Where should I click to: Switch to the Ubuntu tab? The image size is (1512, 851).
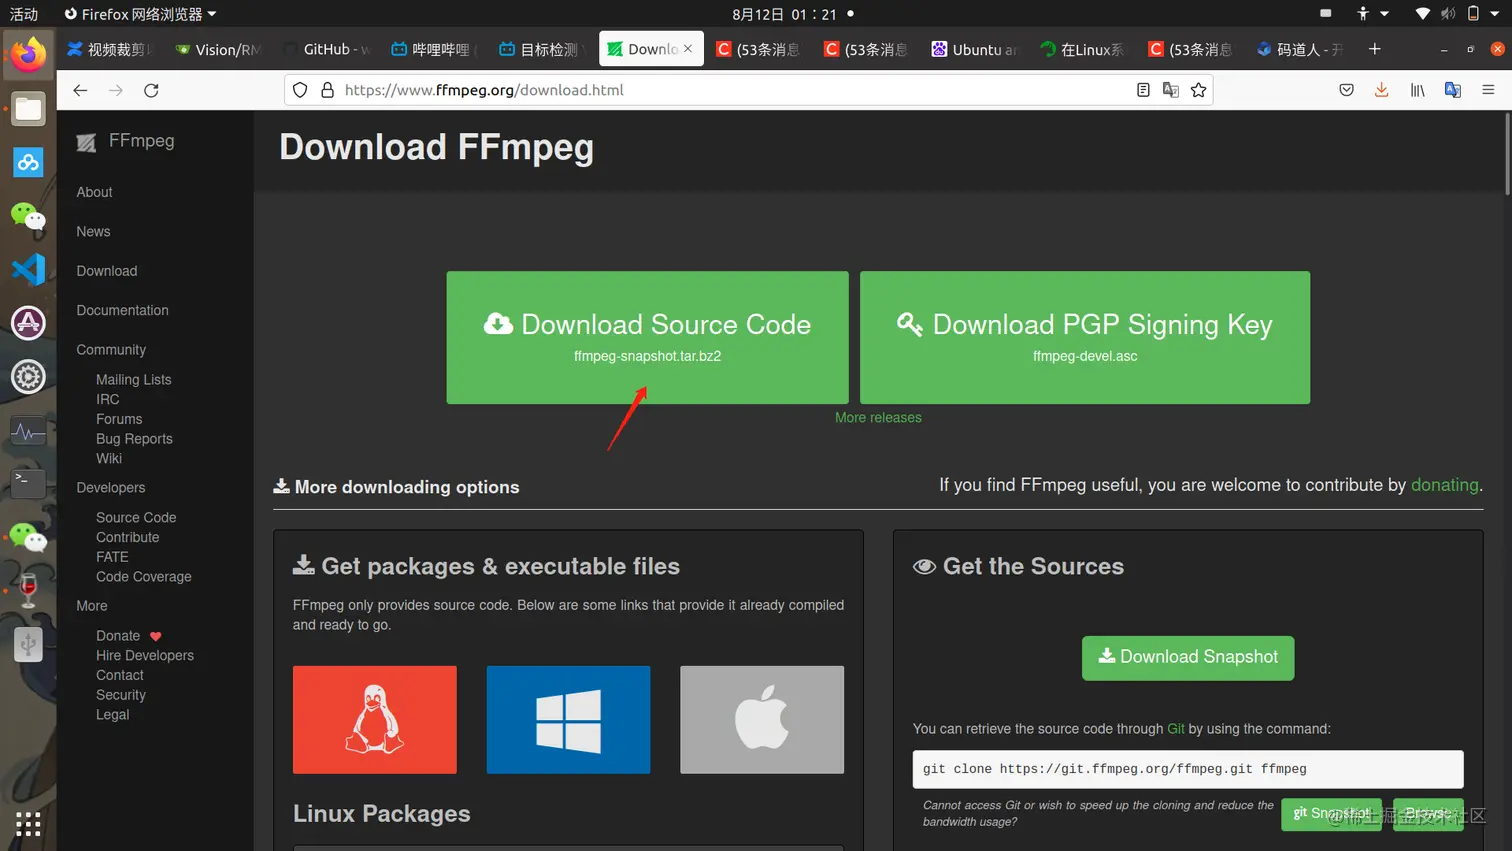pyautogui.click(x=976, y=49)
